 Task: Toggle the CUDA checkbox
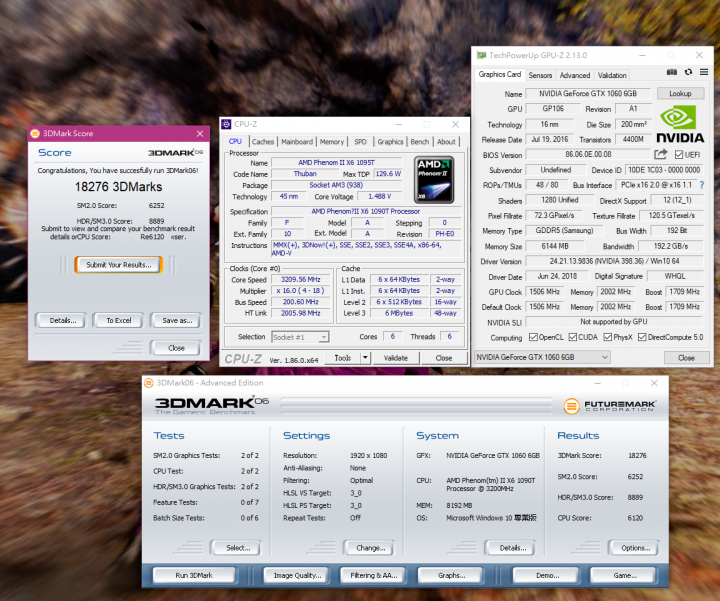point(573,337)
